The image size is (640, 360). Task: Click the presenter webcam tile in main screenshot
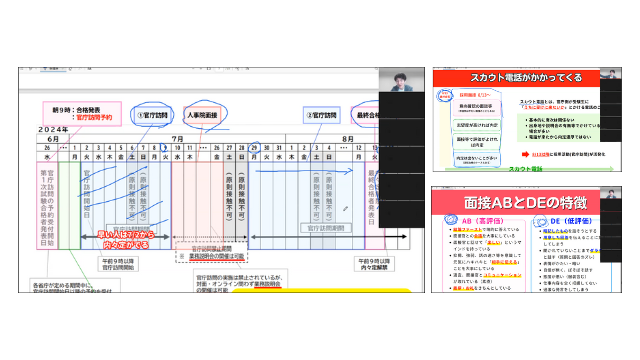(401, 80)
